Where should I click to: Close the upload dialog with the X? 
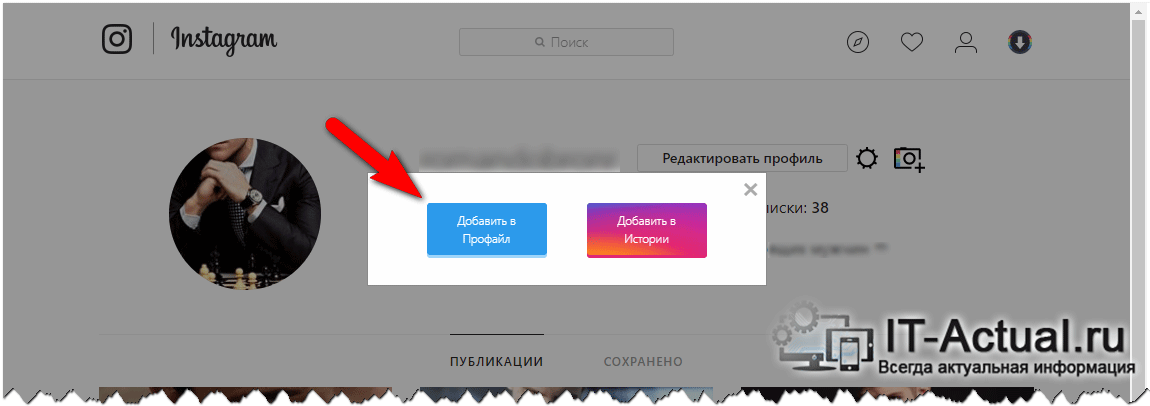750,190
